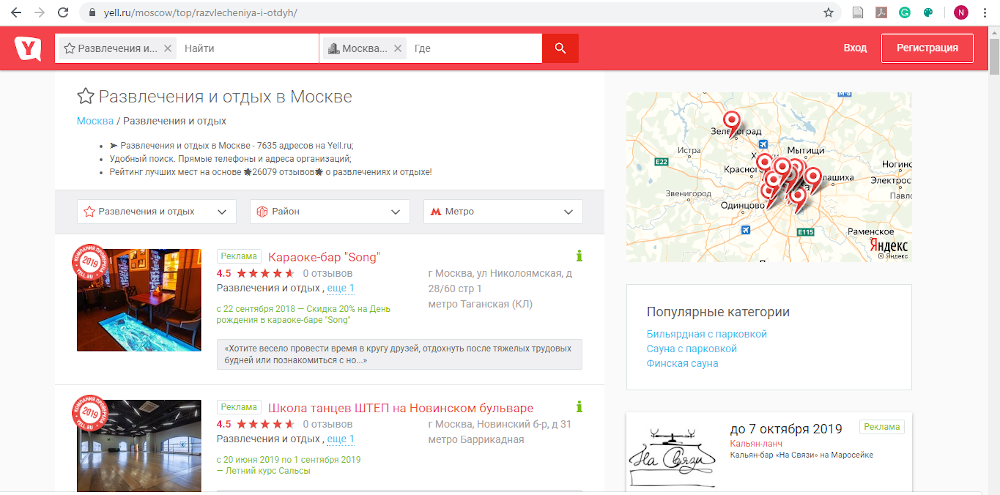Screen dimensions: 1000x495
Task: Click the site lock icon
Action: 92,12
